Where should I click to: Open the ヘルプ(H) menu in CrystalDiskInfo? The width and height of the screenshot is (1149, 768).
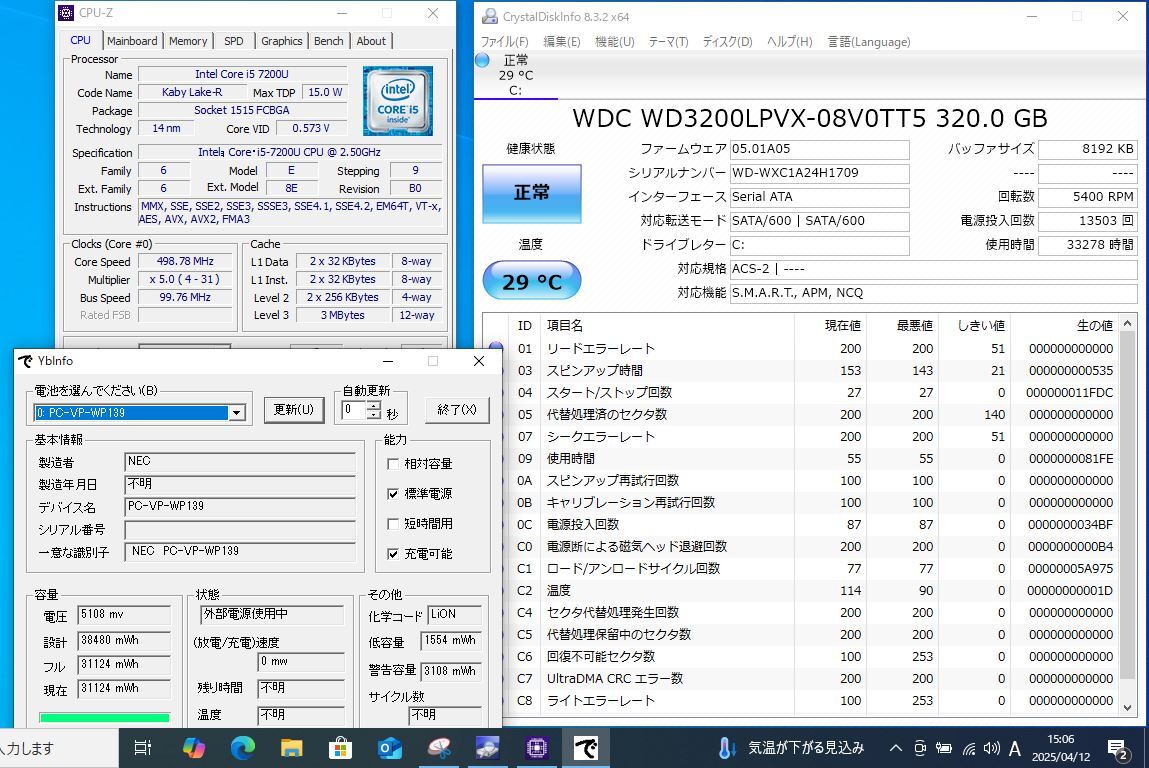tap(790, 42)
